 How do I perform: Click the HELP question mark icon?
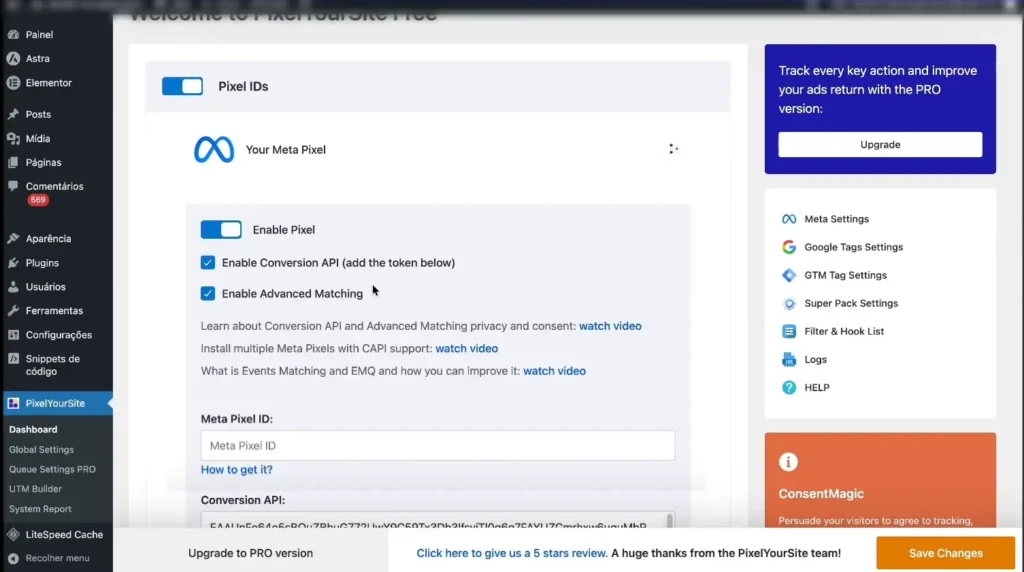[x=789, y=387]
